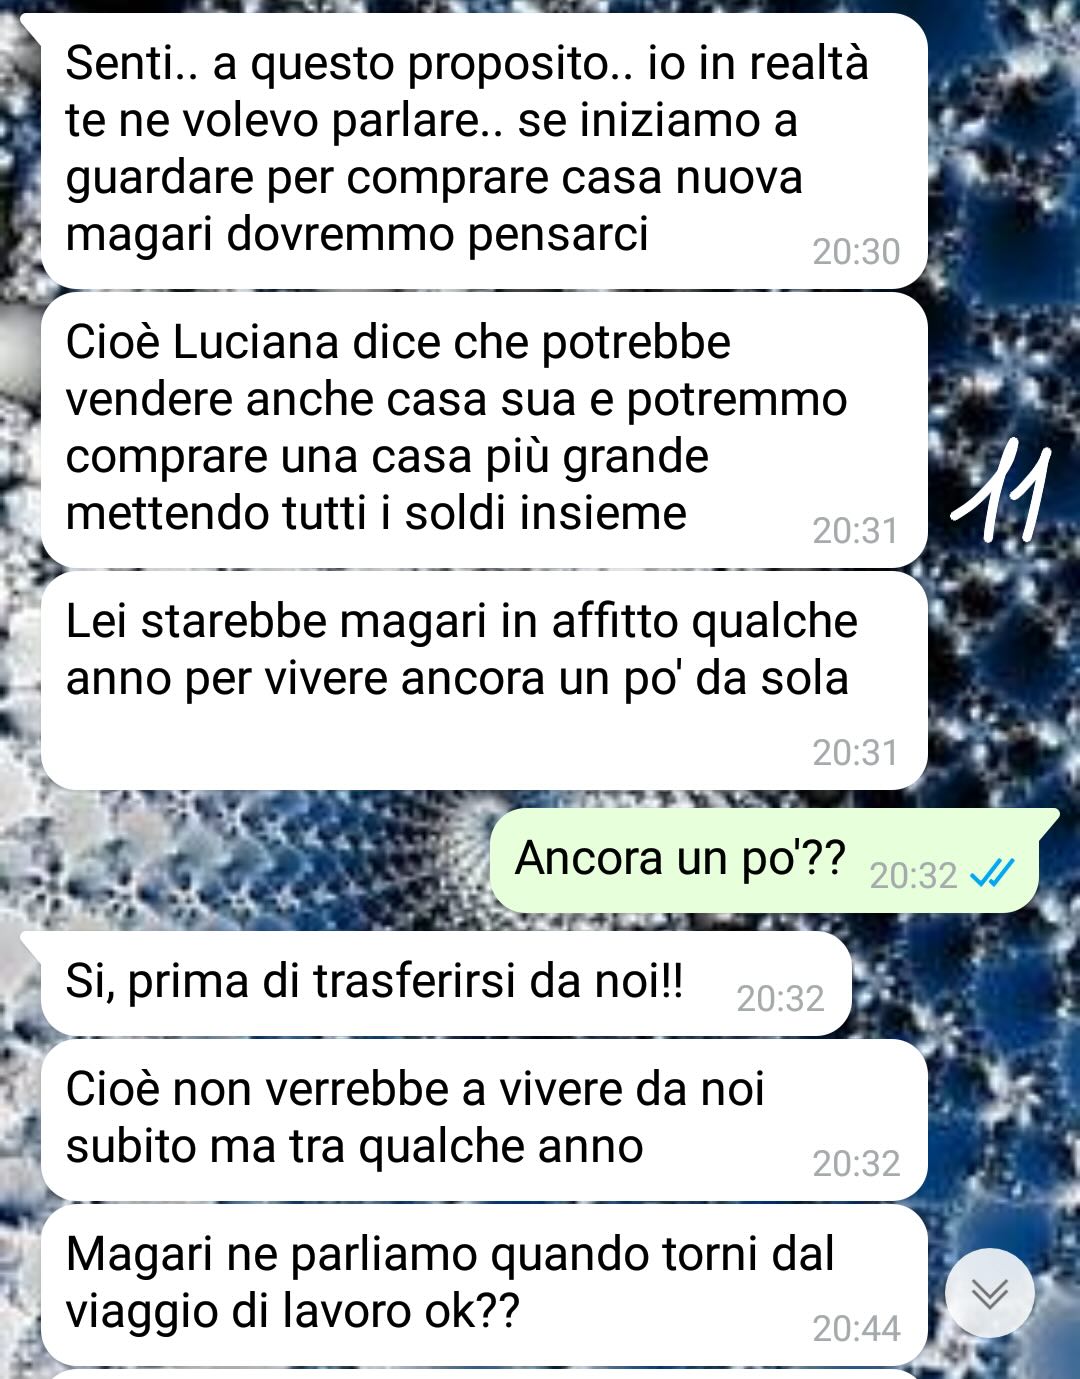This screenshot has width=1080, height=1379.
Task: Tap the 'Cioè non verrebbe a vivere' message
Action: (484, 1120)
